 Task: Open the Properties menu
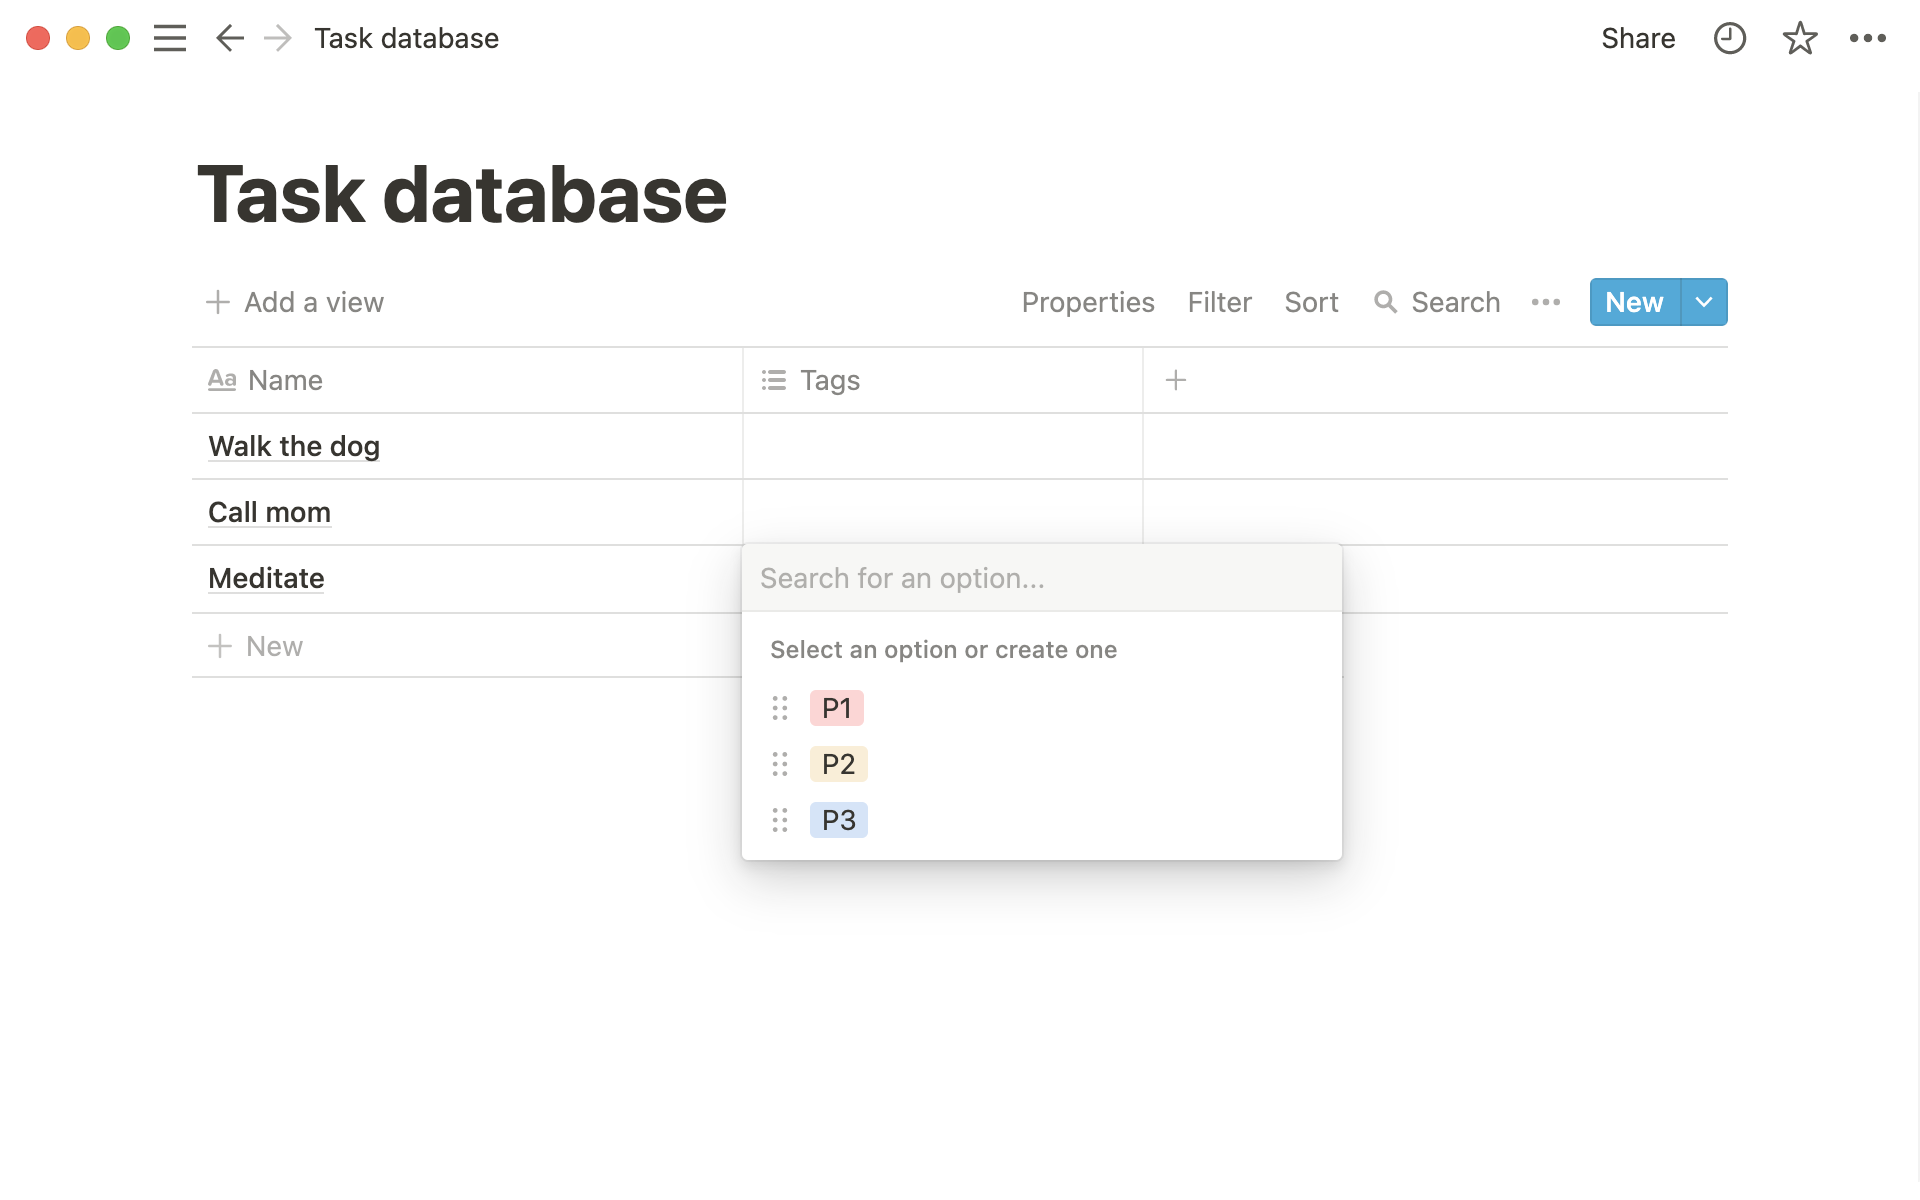[x=1087, y=302]
